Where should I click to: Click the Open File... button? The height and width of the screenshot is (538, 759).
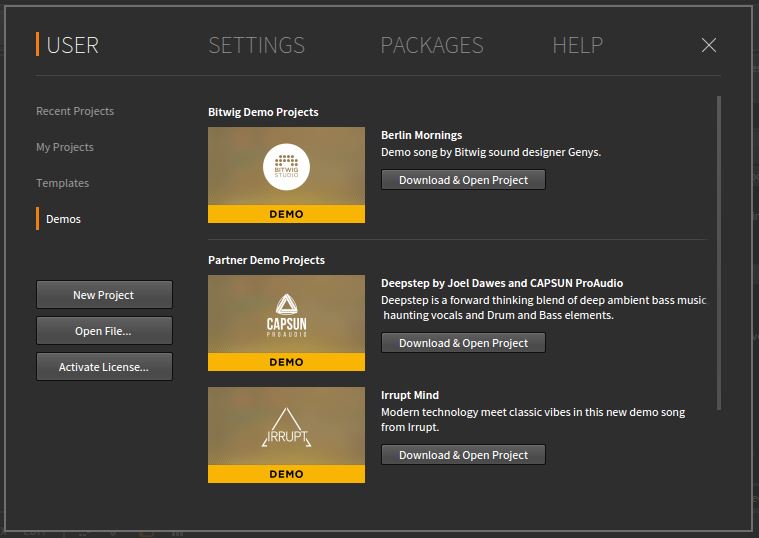104,331
